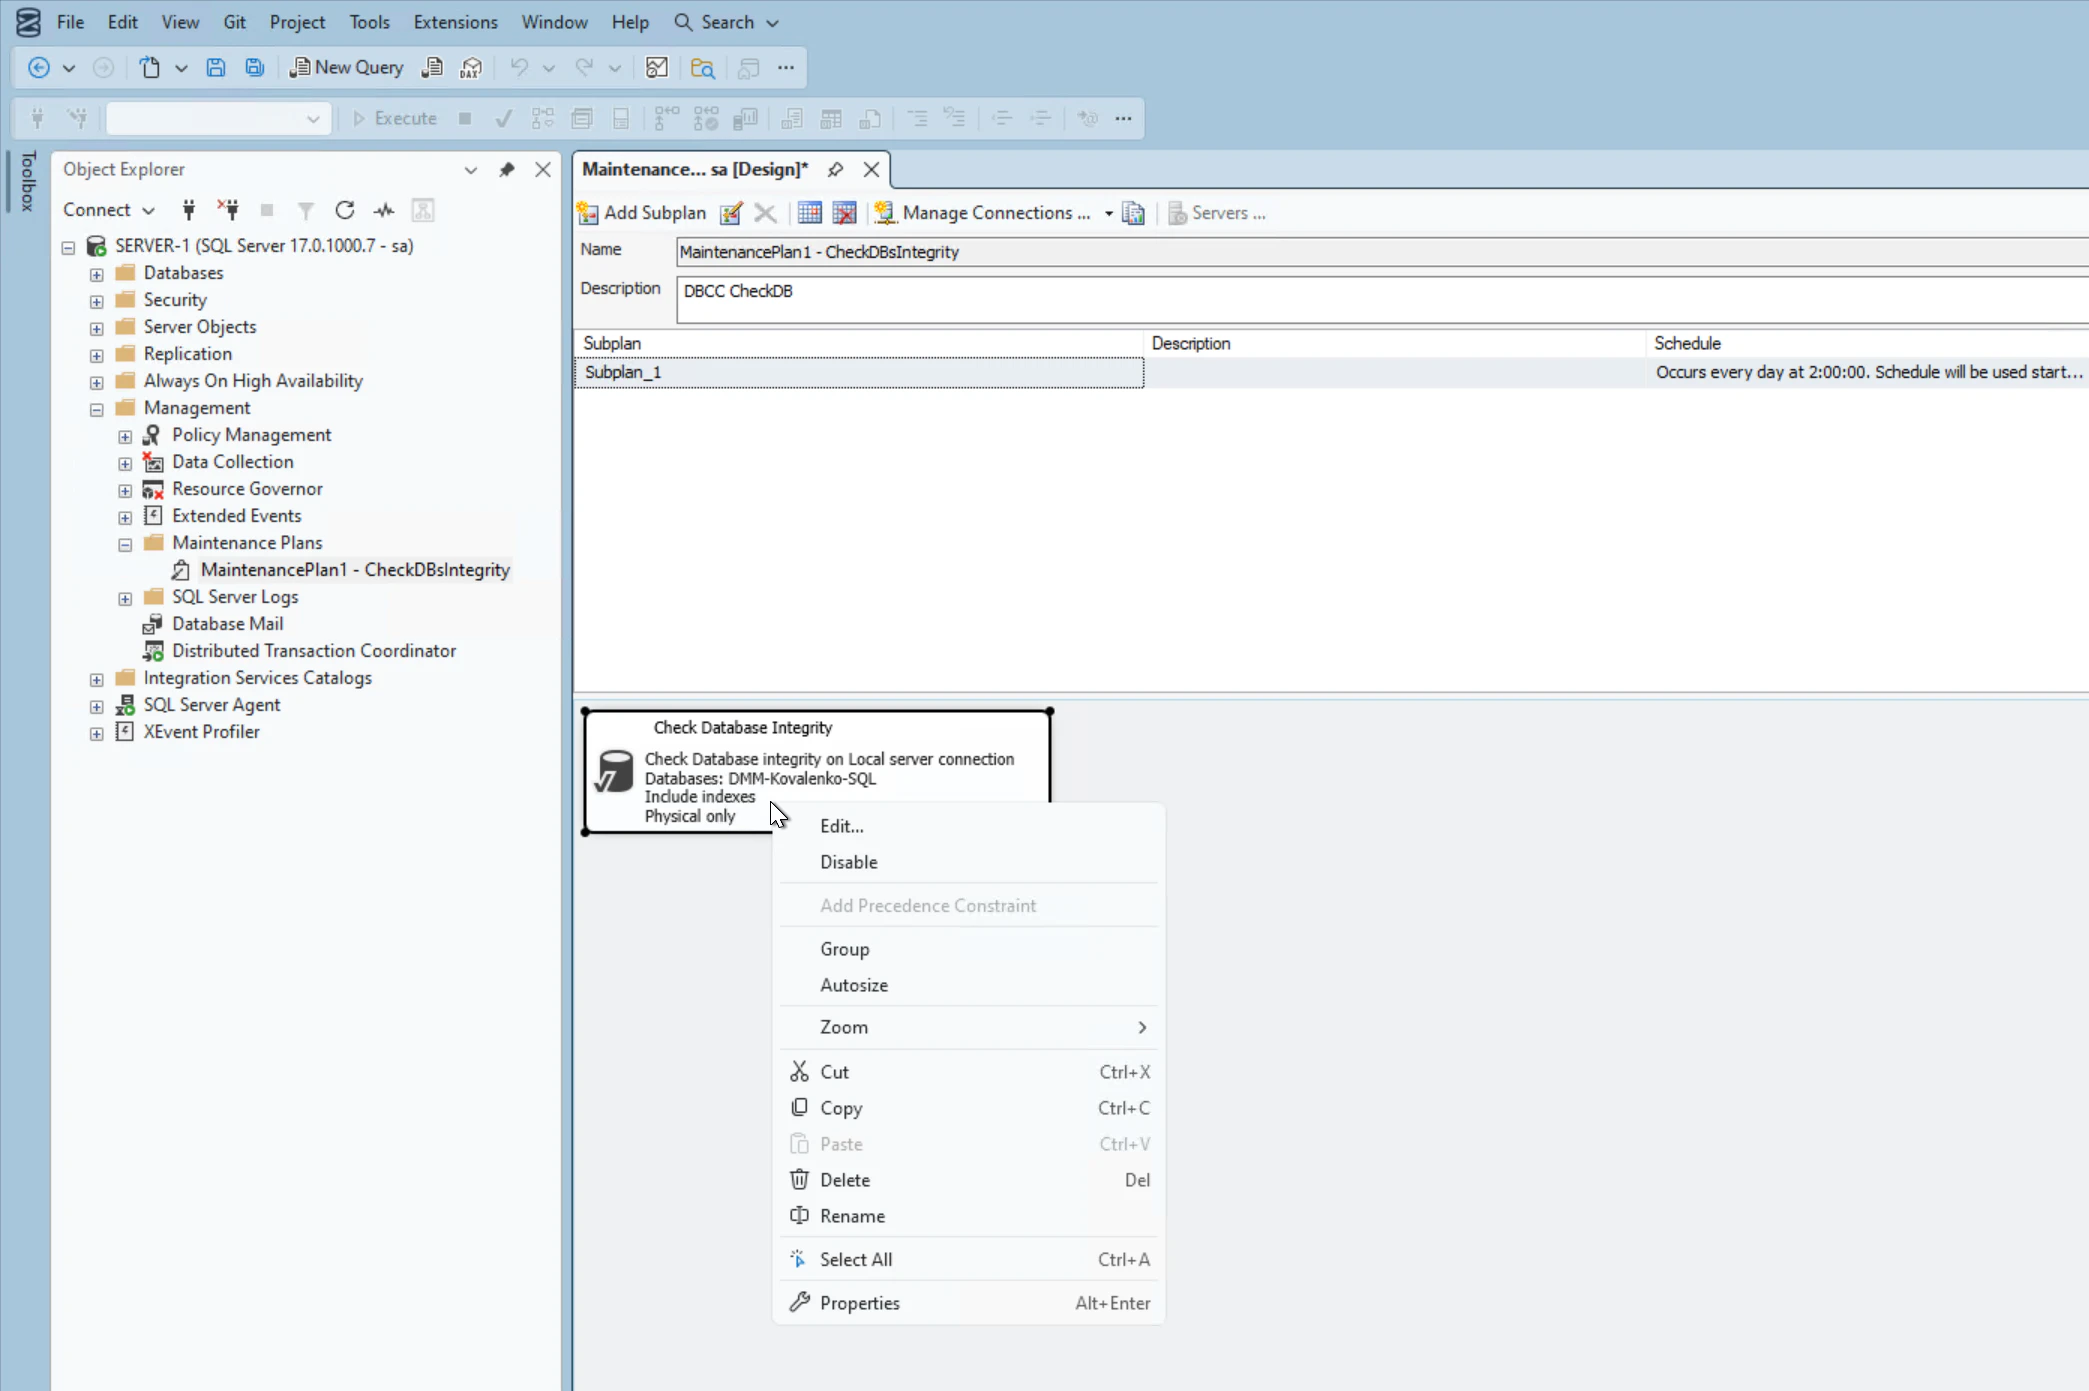Remove the subplan schedule with red-X calendar icon
The image size is (2089, 1391).
(845, 213)
